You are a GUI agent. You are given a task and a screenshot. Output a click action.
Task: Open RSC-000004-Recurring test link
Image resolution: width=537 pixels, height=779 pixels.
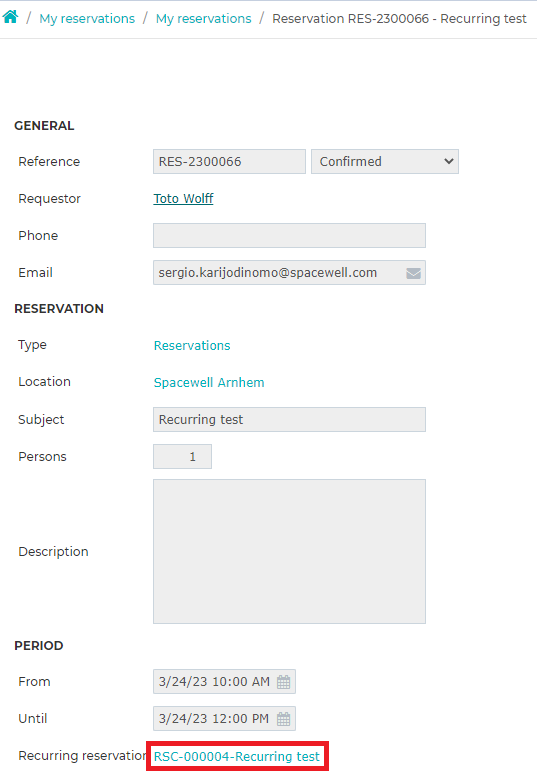[x=237, y=756]
